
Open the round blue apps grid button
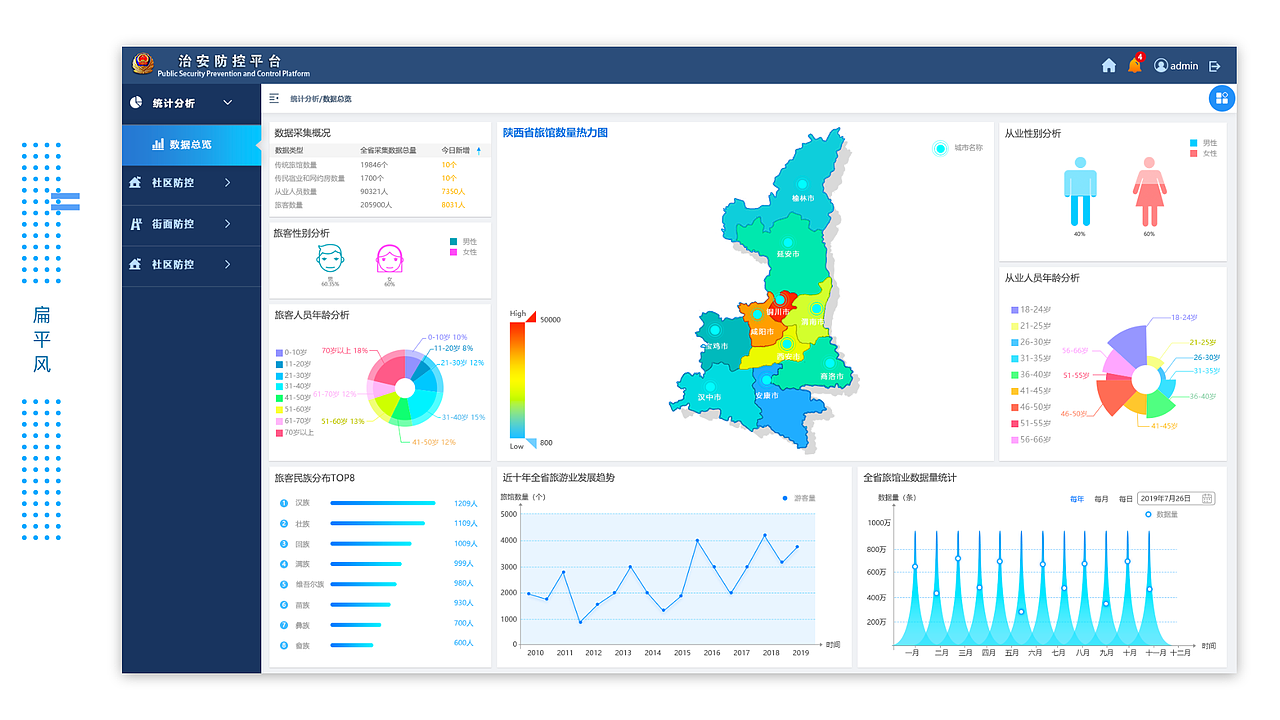1221,98
